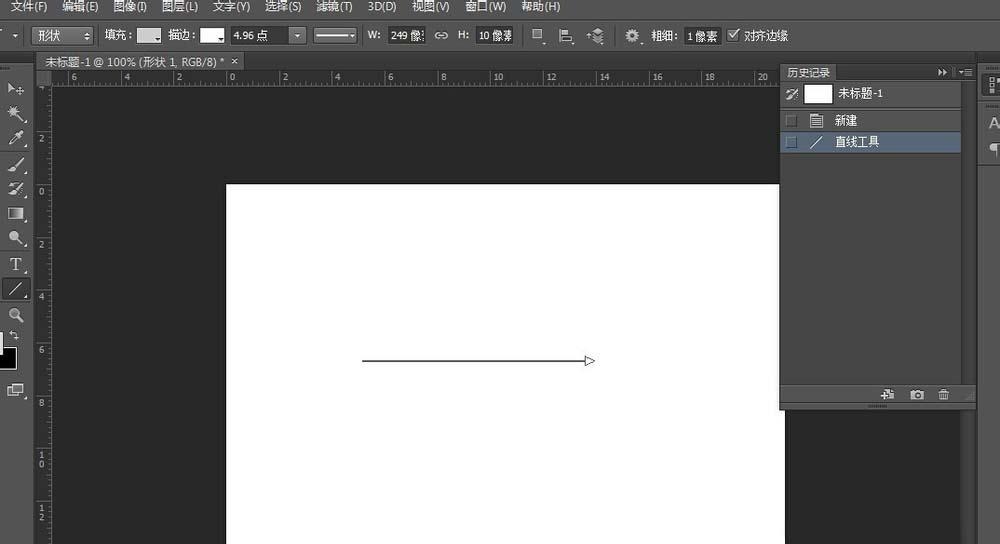Image resolution: width=1000 pixels, height=544 pixels.
Task: Open the stroke width dropdown arrow
Action: click(x=297, y=36)
